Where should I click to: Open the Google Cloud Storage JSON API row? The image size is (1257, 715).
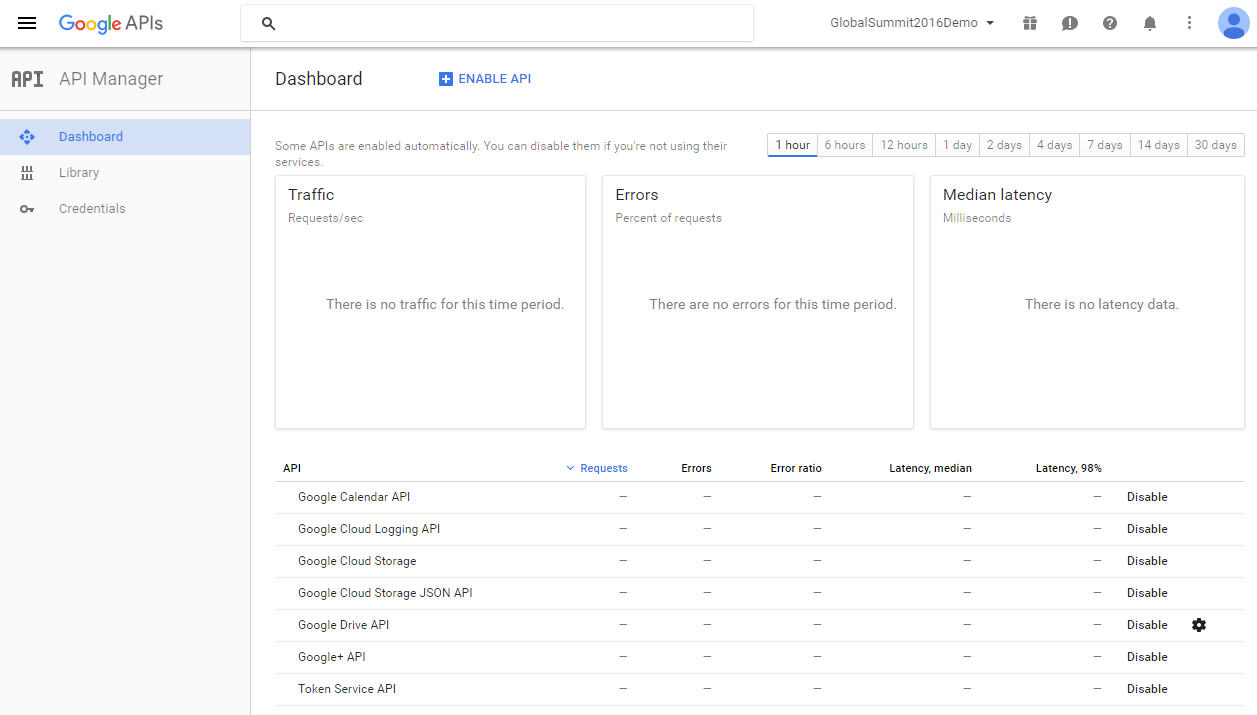[x=385, y=593]
